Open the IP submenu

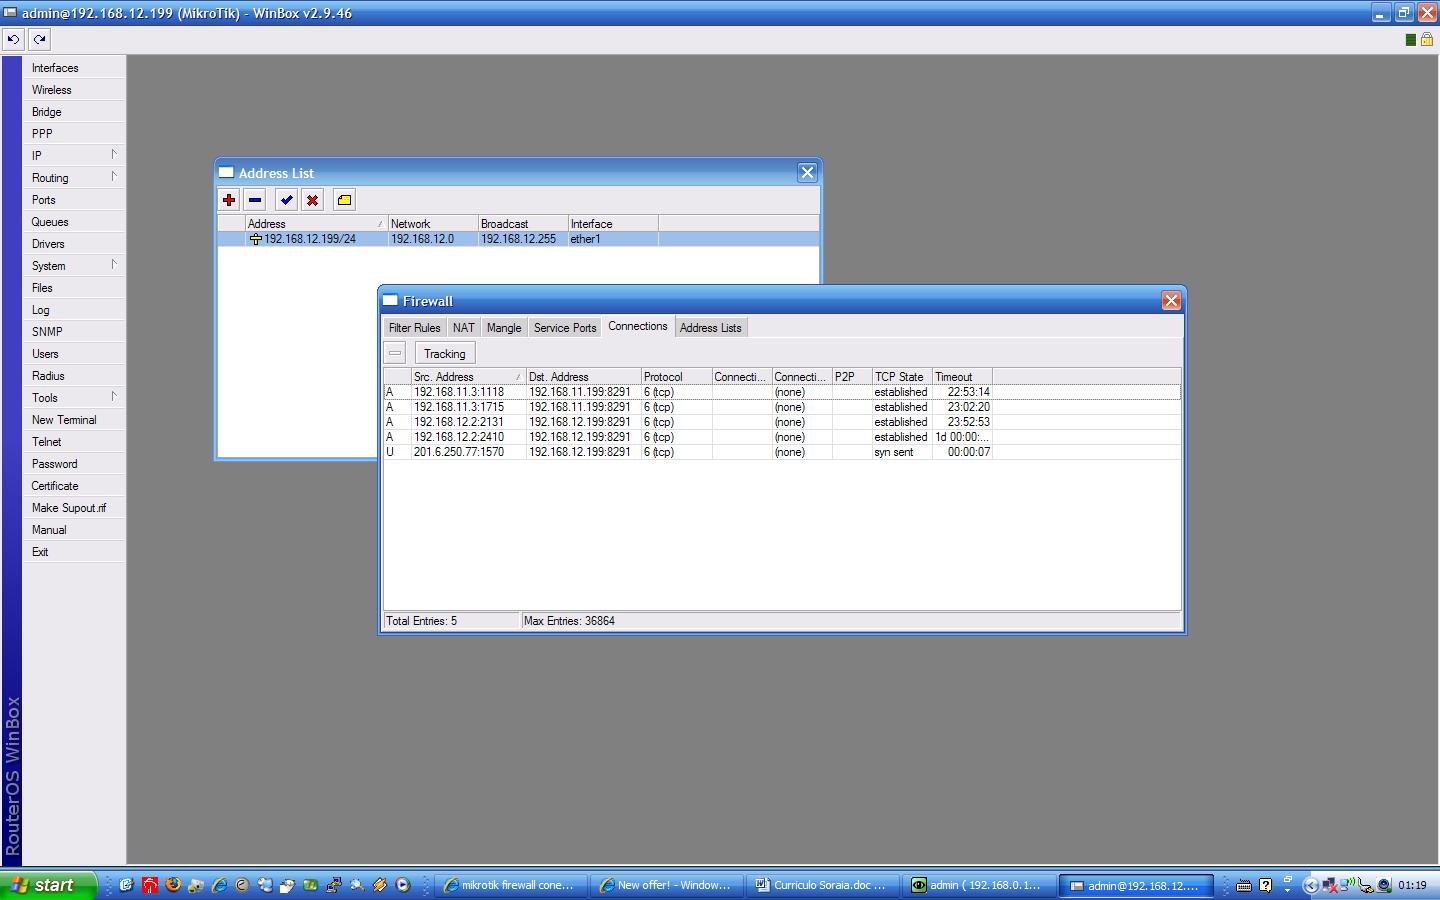coord(74,155)
